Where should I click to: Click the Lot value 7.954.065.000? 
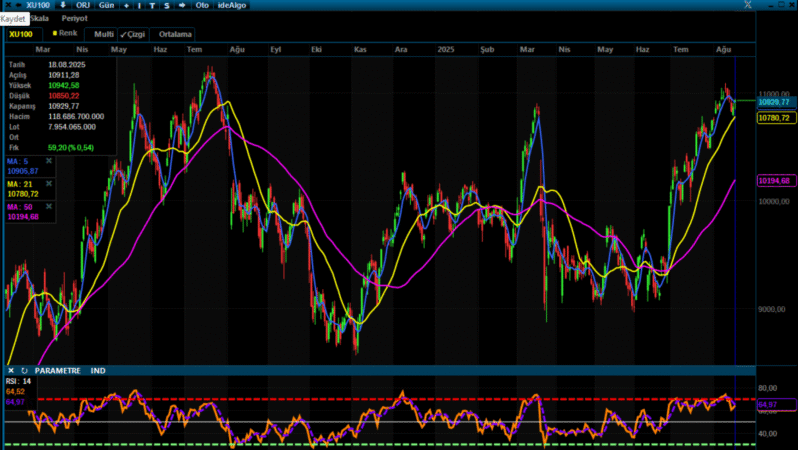point(72,127)
